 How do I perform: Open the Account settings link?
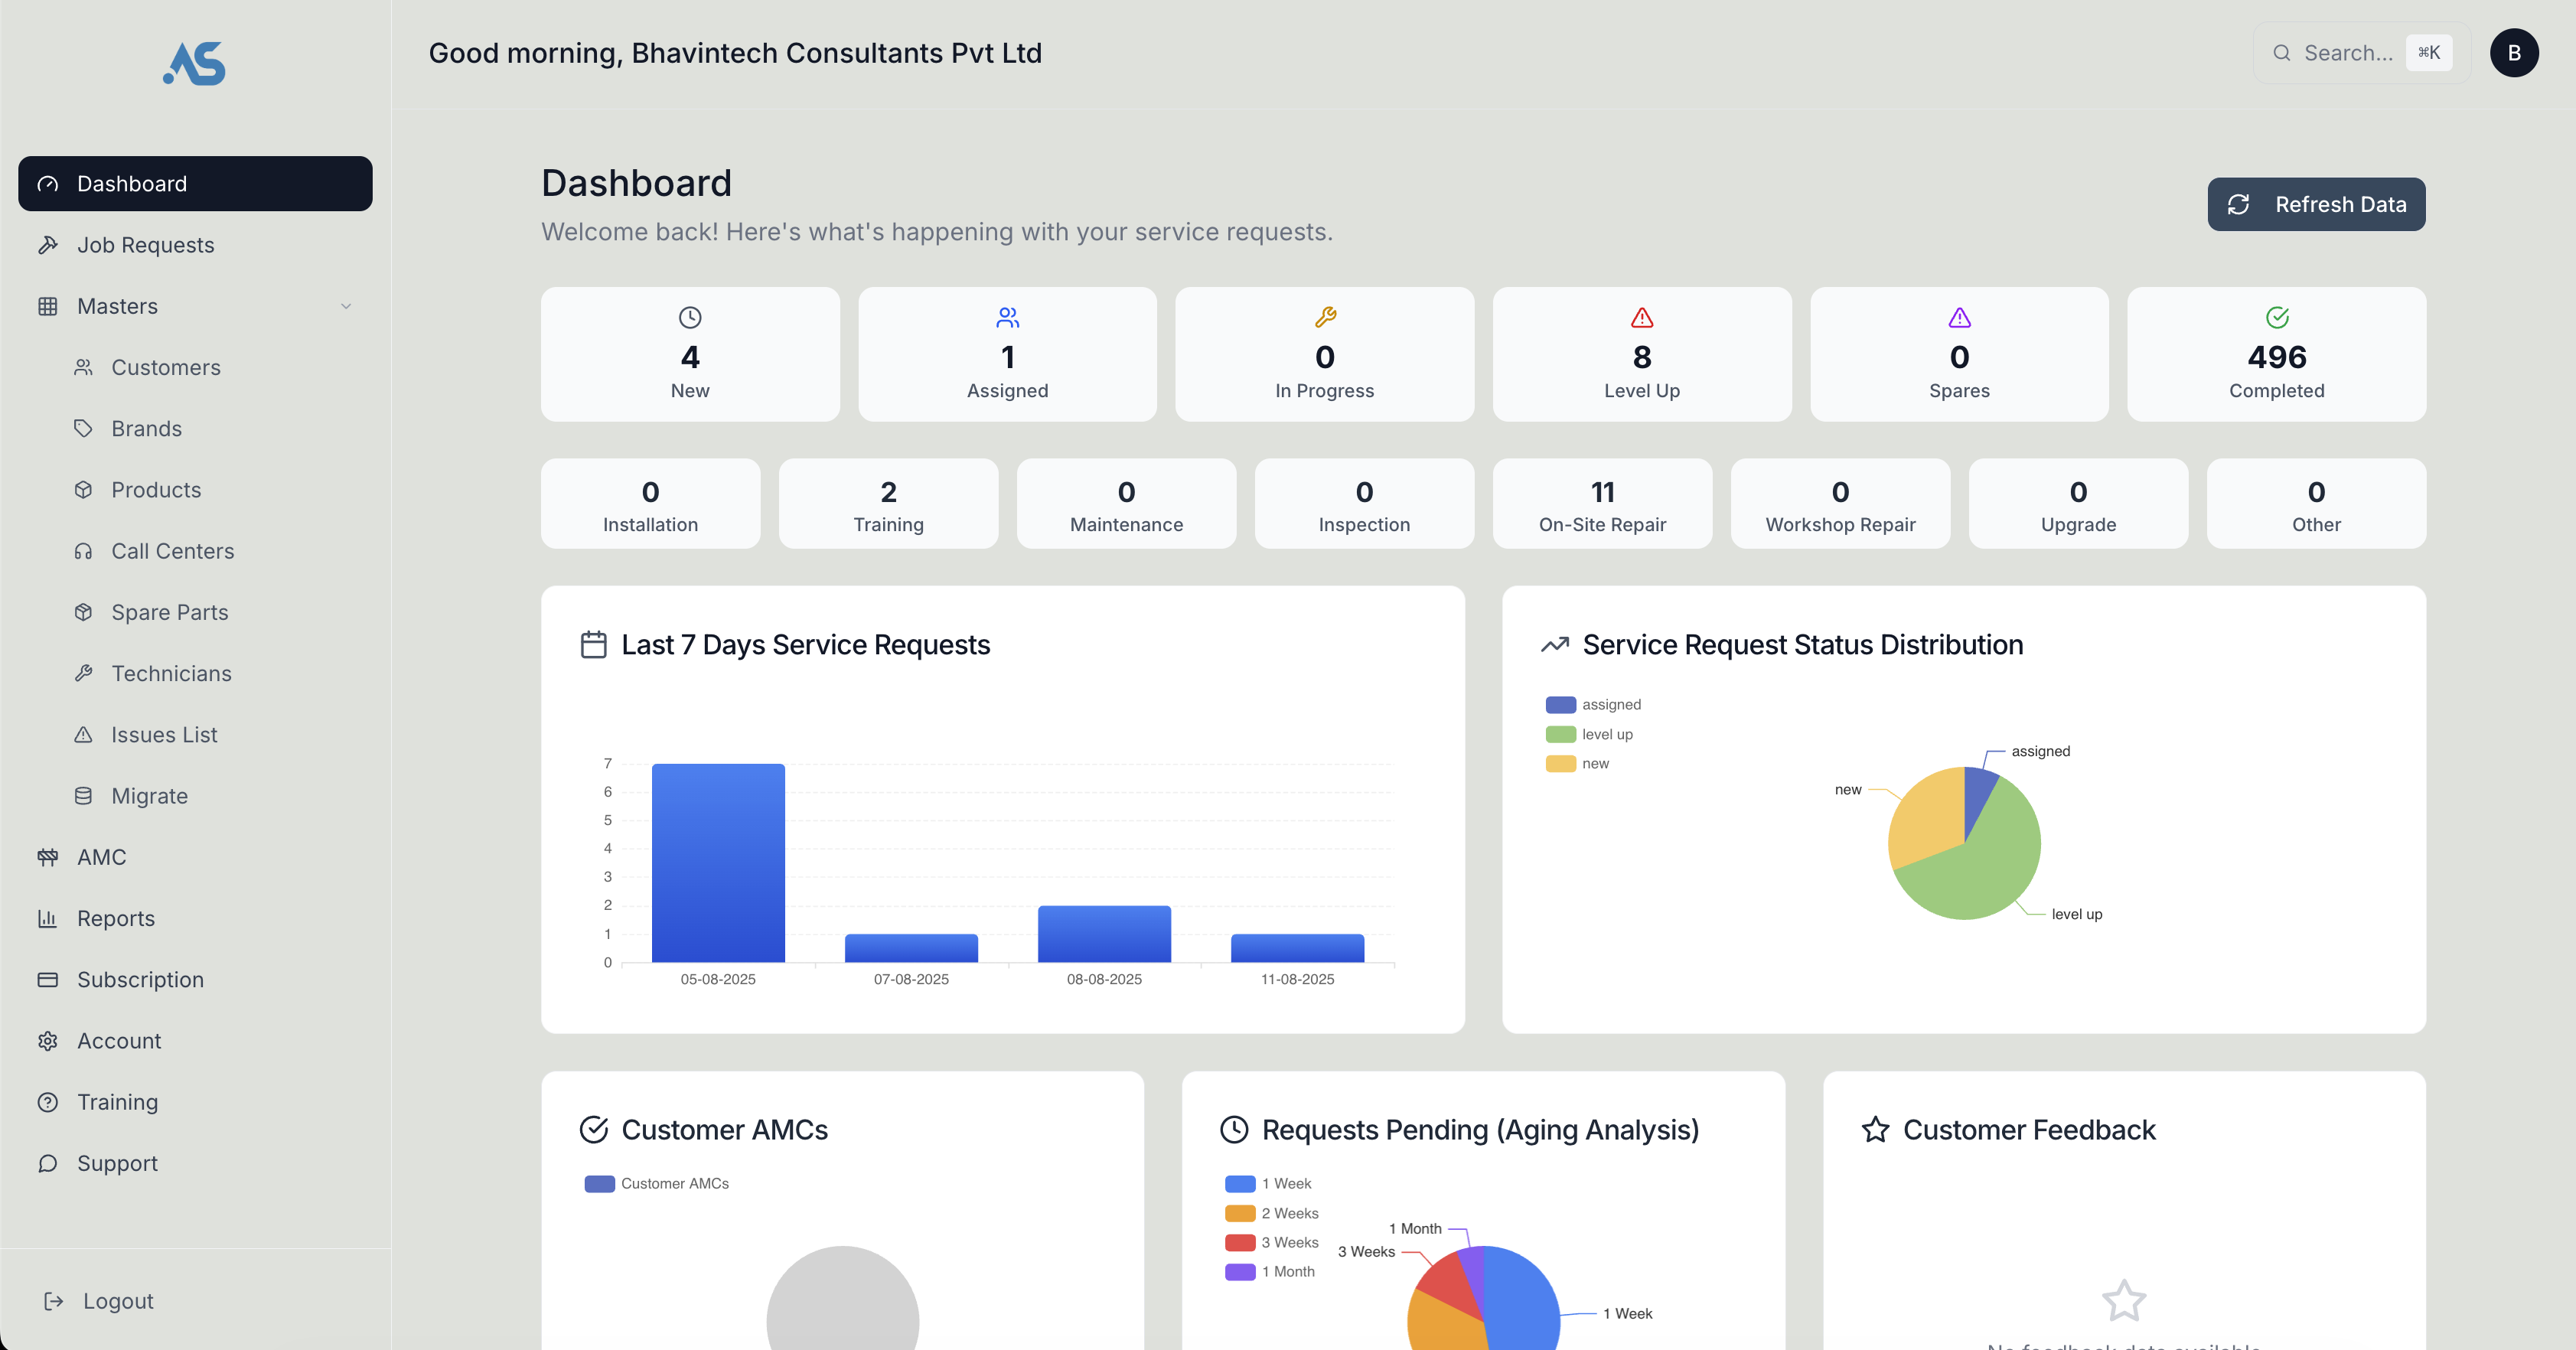195,1041
